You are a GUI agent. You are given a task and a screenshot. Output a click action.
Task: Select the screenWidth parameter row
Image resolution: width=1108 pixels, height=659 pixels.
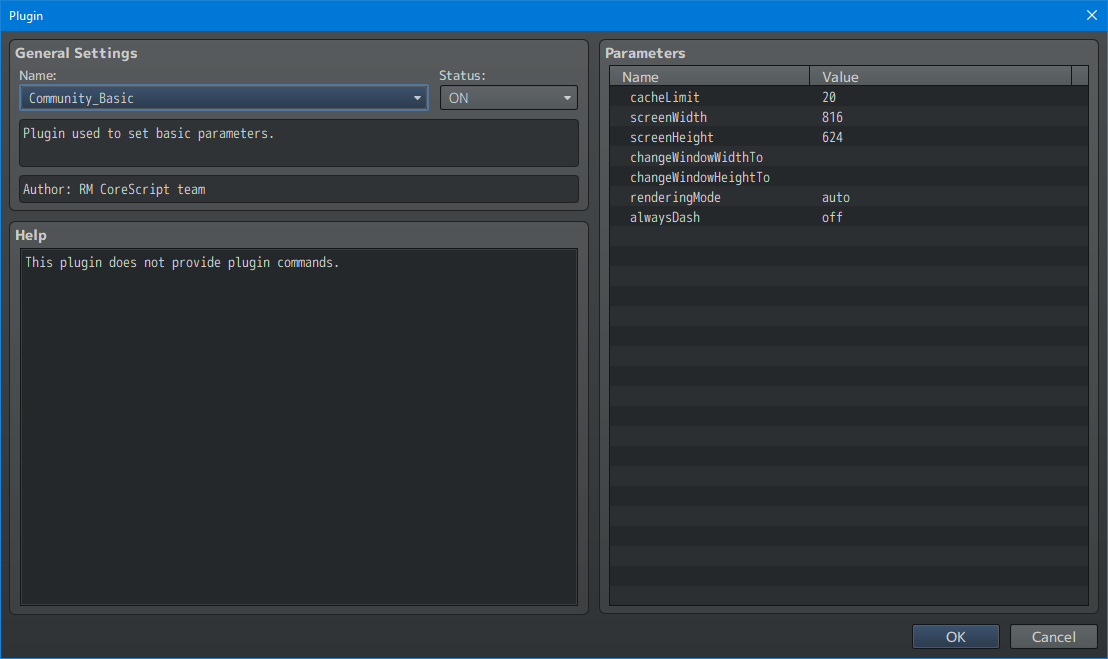pos(849,117)
